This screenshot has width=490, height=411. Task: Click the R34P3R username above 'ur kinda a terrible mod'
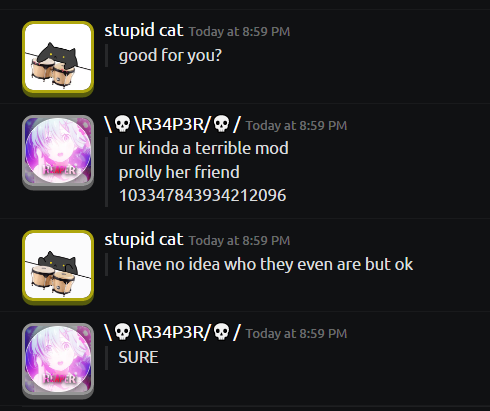point(172,124)
